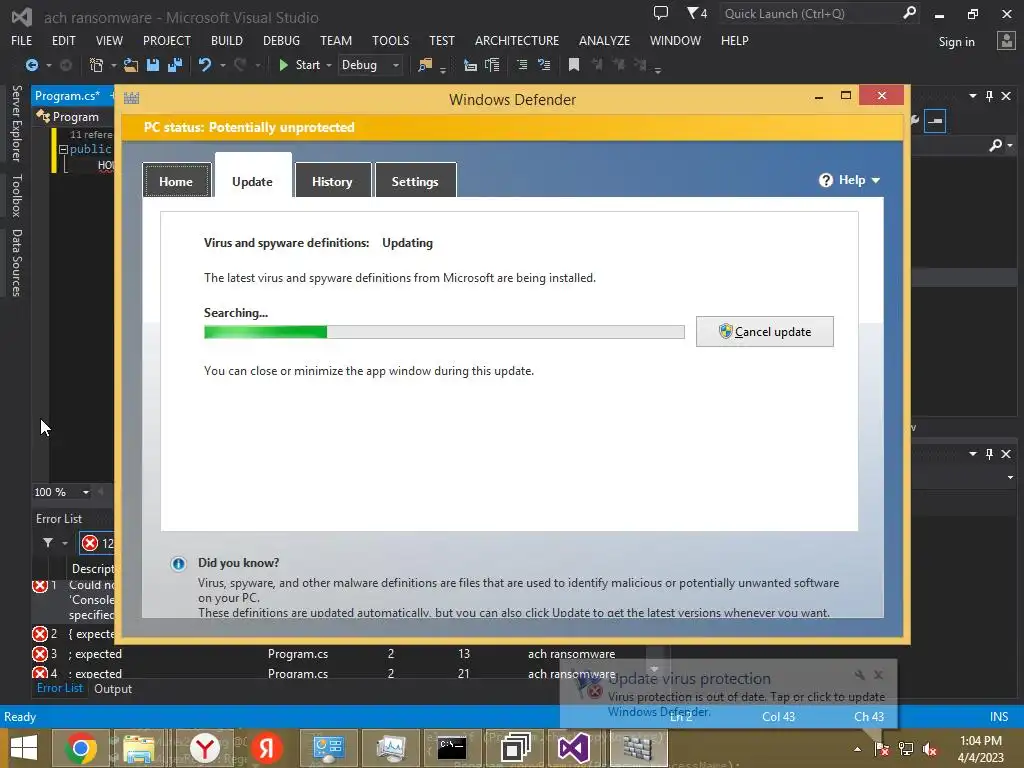Click the notifications flag icon showing 4
1024x768 pixels.
coord(697,13)
